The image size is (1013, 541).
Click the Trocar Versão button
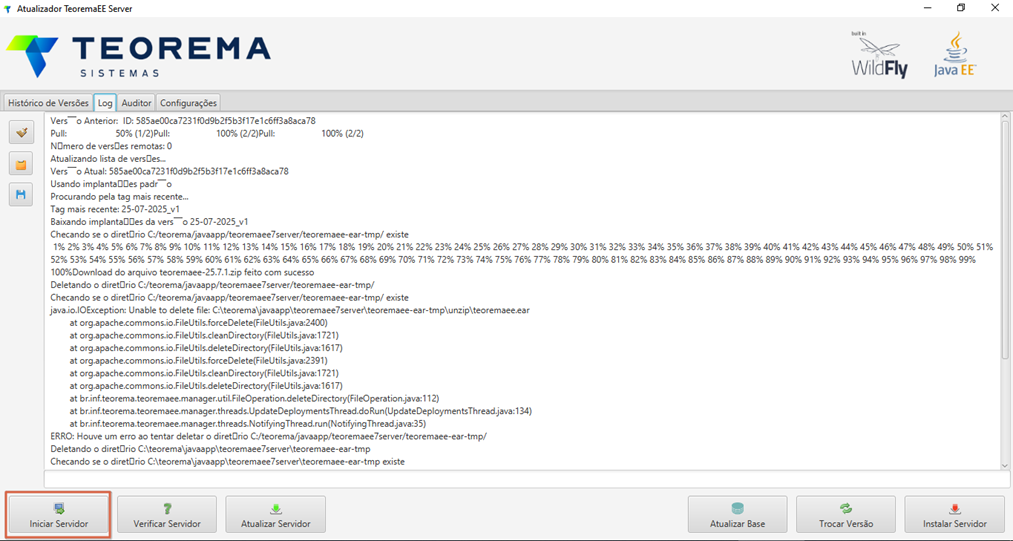(x=846, y=514)
